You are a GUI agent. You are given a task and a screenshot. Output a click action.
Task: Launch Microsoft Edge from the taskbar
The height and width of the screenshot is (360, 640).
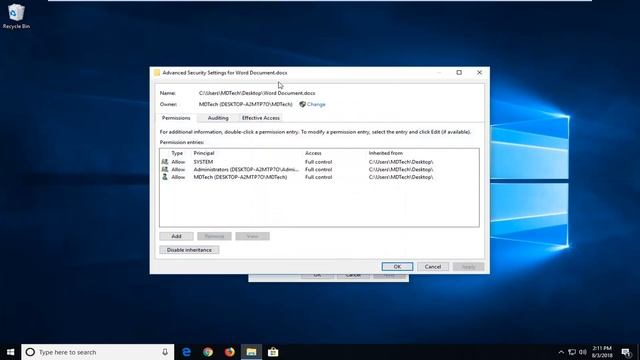click(187, 352)
